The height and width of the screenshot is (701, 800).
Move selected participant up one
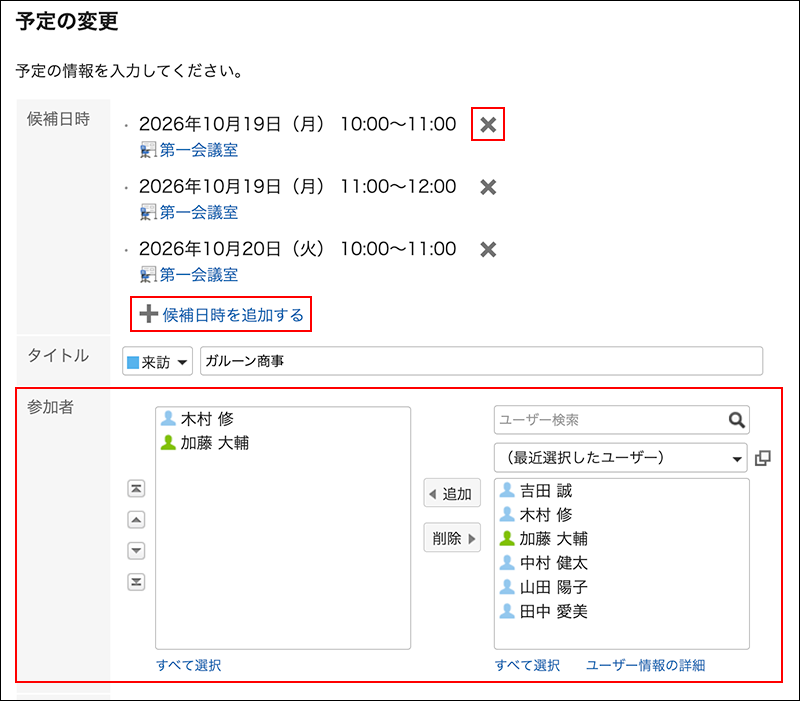[136, 519]
